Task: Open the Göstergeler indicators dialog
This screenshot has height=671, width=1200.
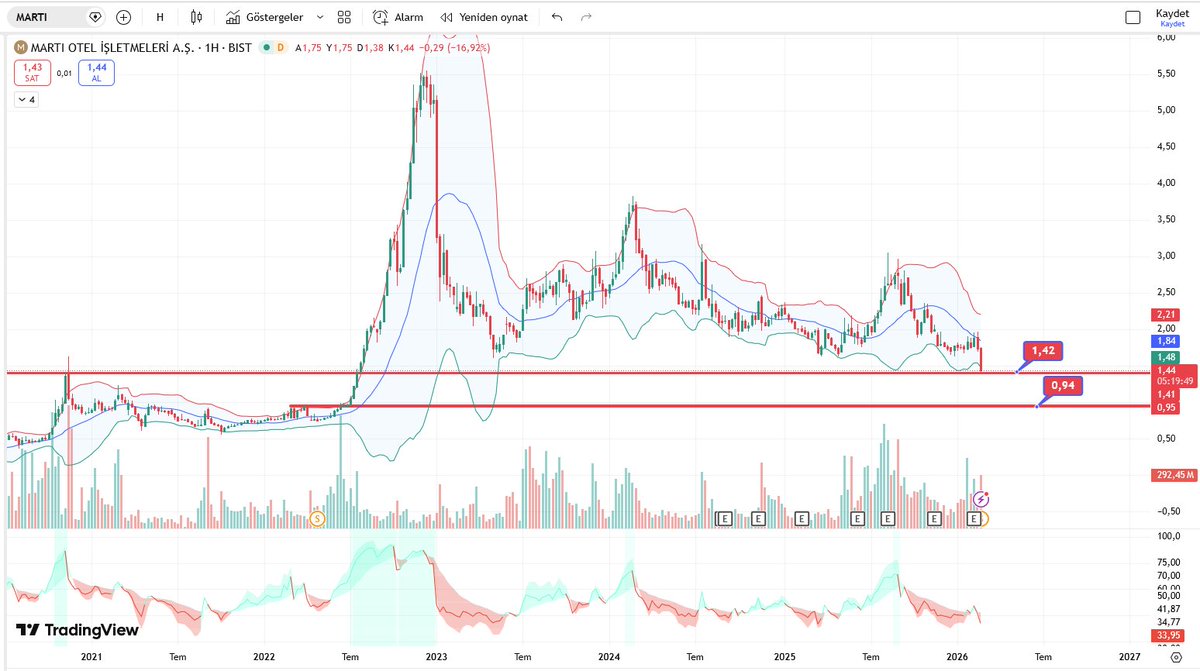Action: (263, 17)
